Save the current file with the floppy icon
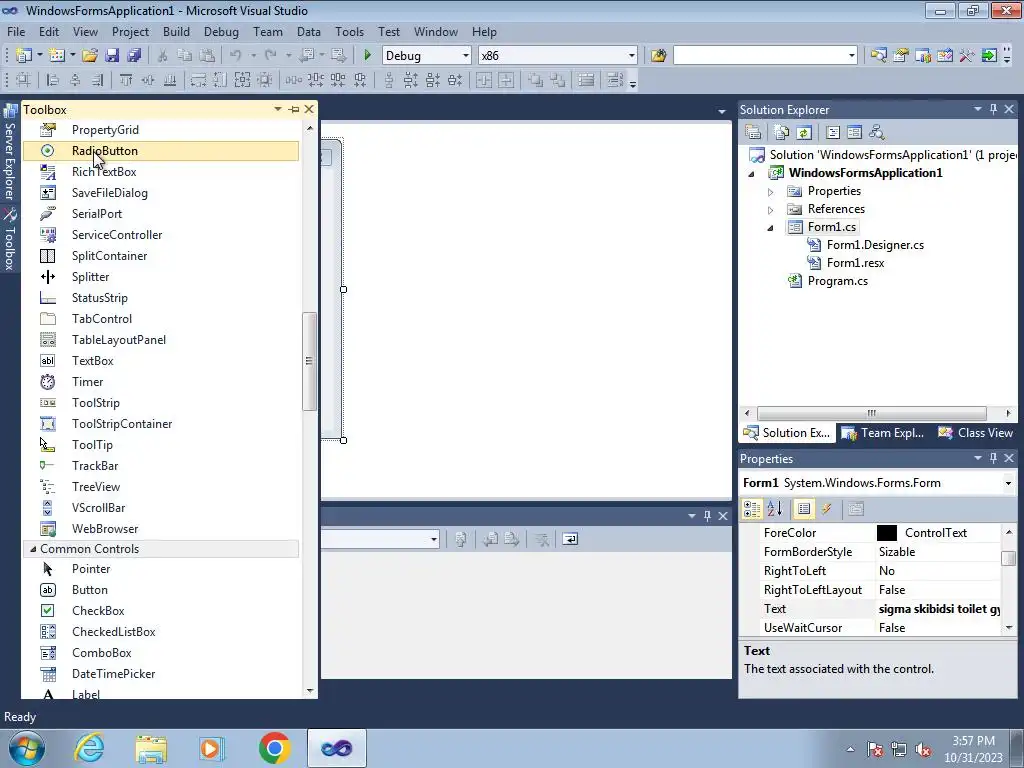 112,56
